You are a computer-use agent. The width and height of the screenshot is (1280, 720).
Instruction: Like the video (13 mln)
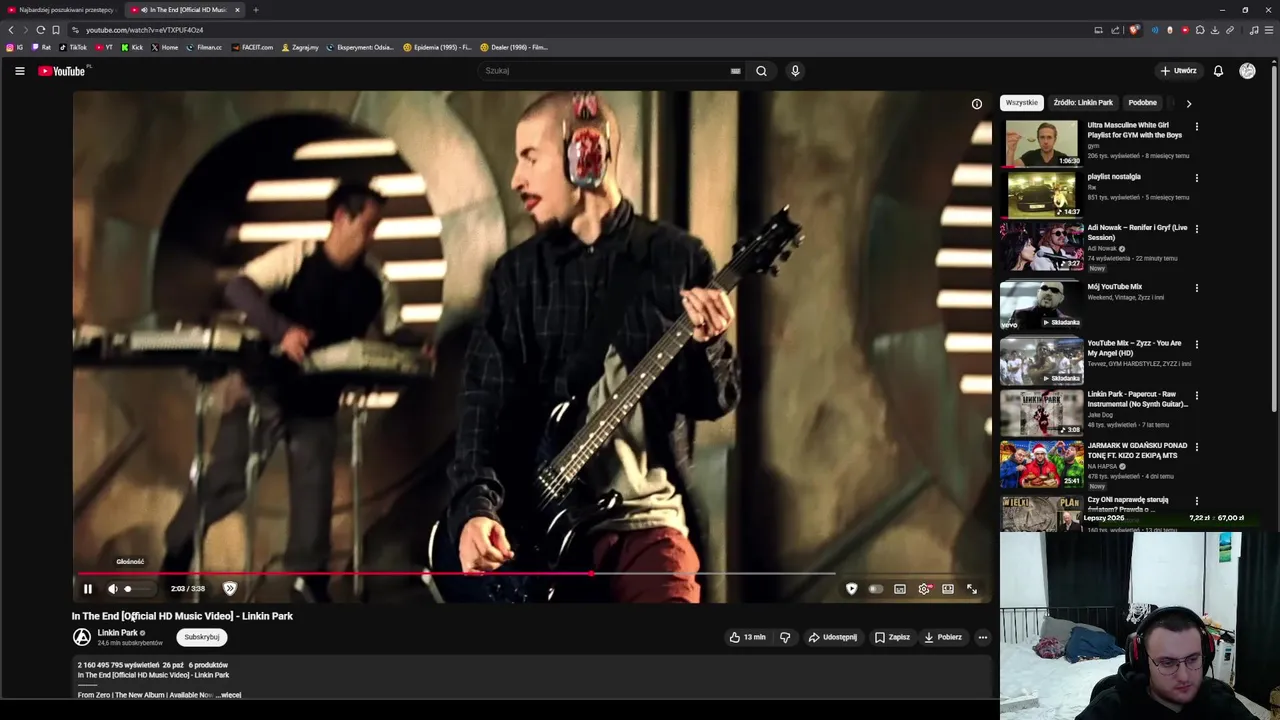pos(747,637)
